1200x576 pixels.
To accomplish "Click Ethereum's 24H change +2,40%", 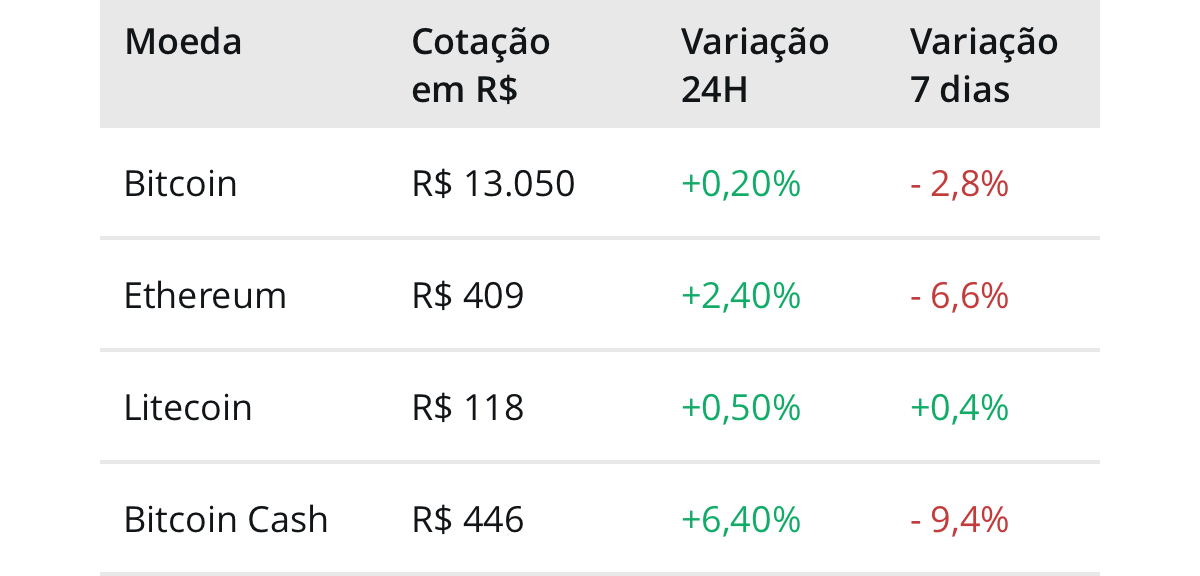I will [741, 296].
